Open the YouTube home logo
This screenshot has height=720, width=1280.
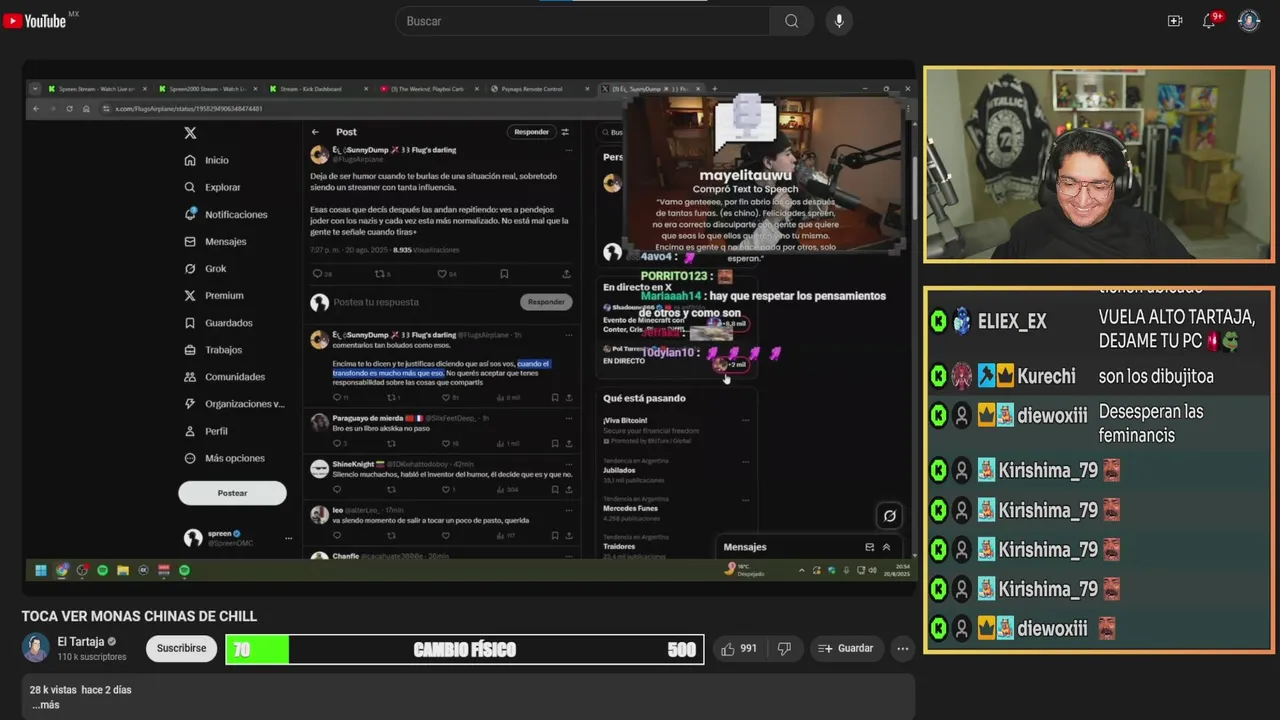click(x=35, y=21)
